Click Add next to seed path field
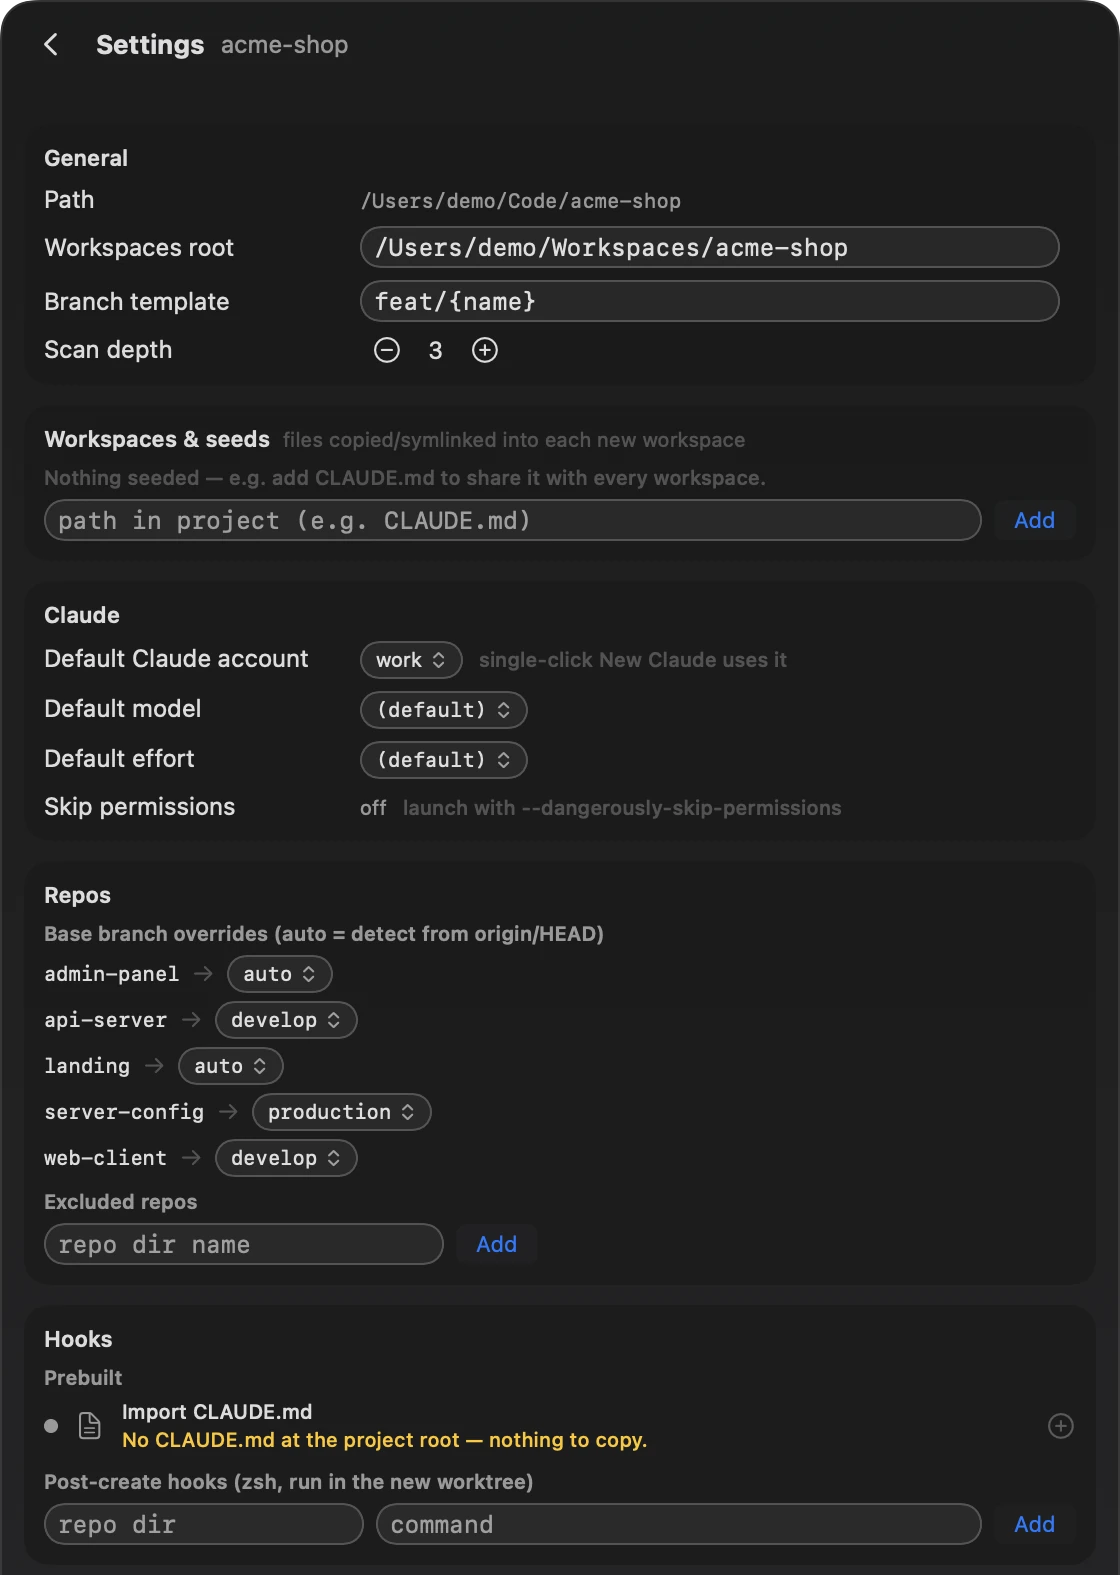 tap(1034, 520)
